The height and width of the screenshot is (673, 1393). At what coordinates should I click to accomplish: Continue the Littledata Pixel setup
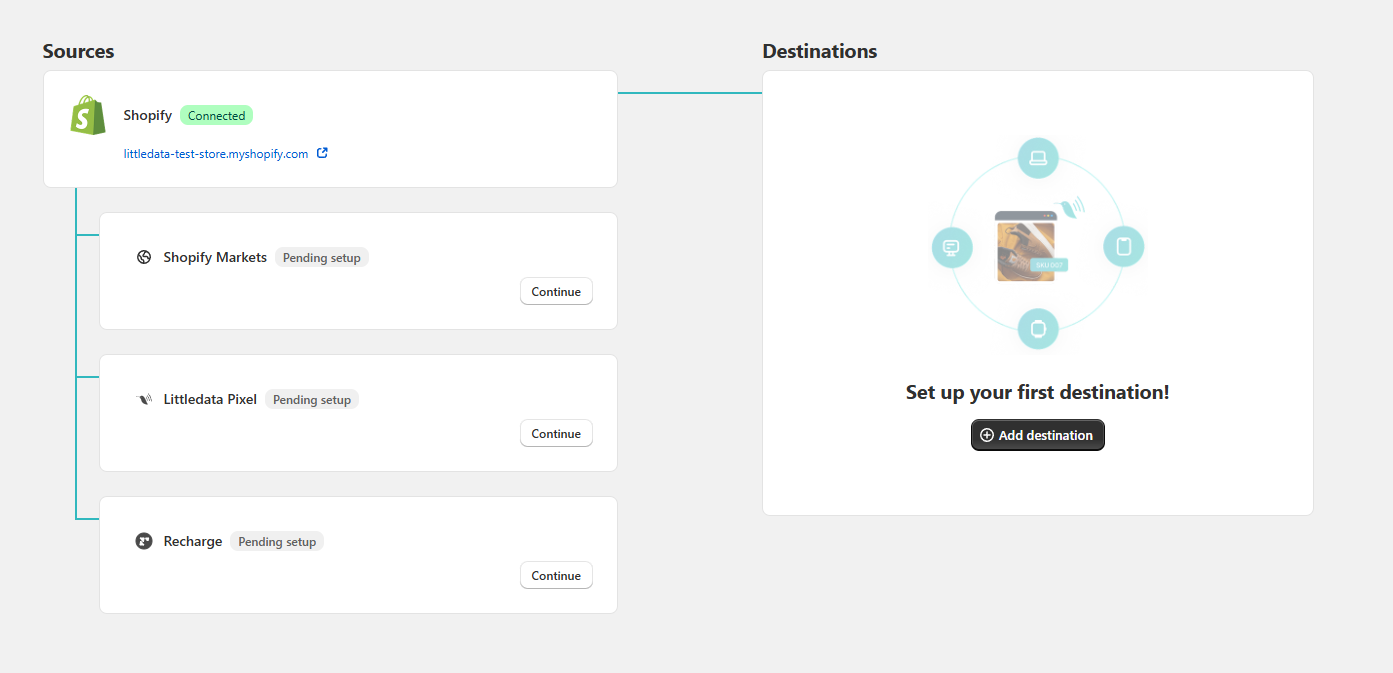556,434
